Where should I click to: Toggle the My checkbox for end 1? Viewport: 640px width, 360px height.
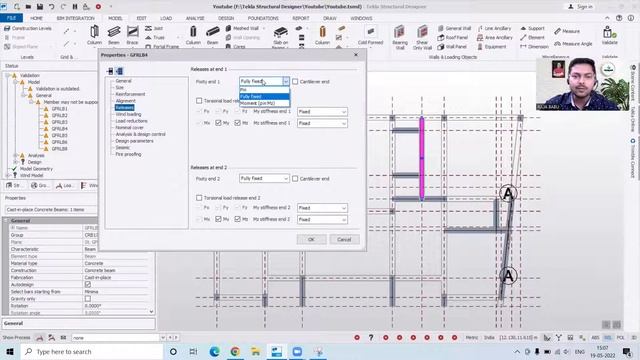pyautogui.click(x=218, y=123)
